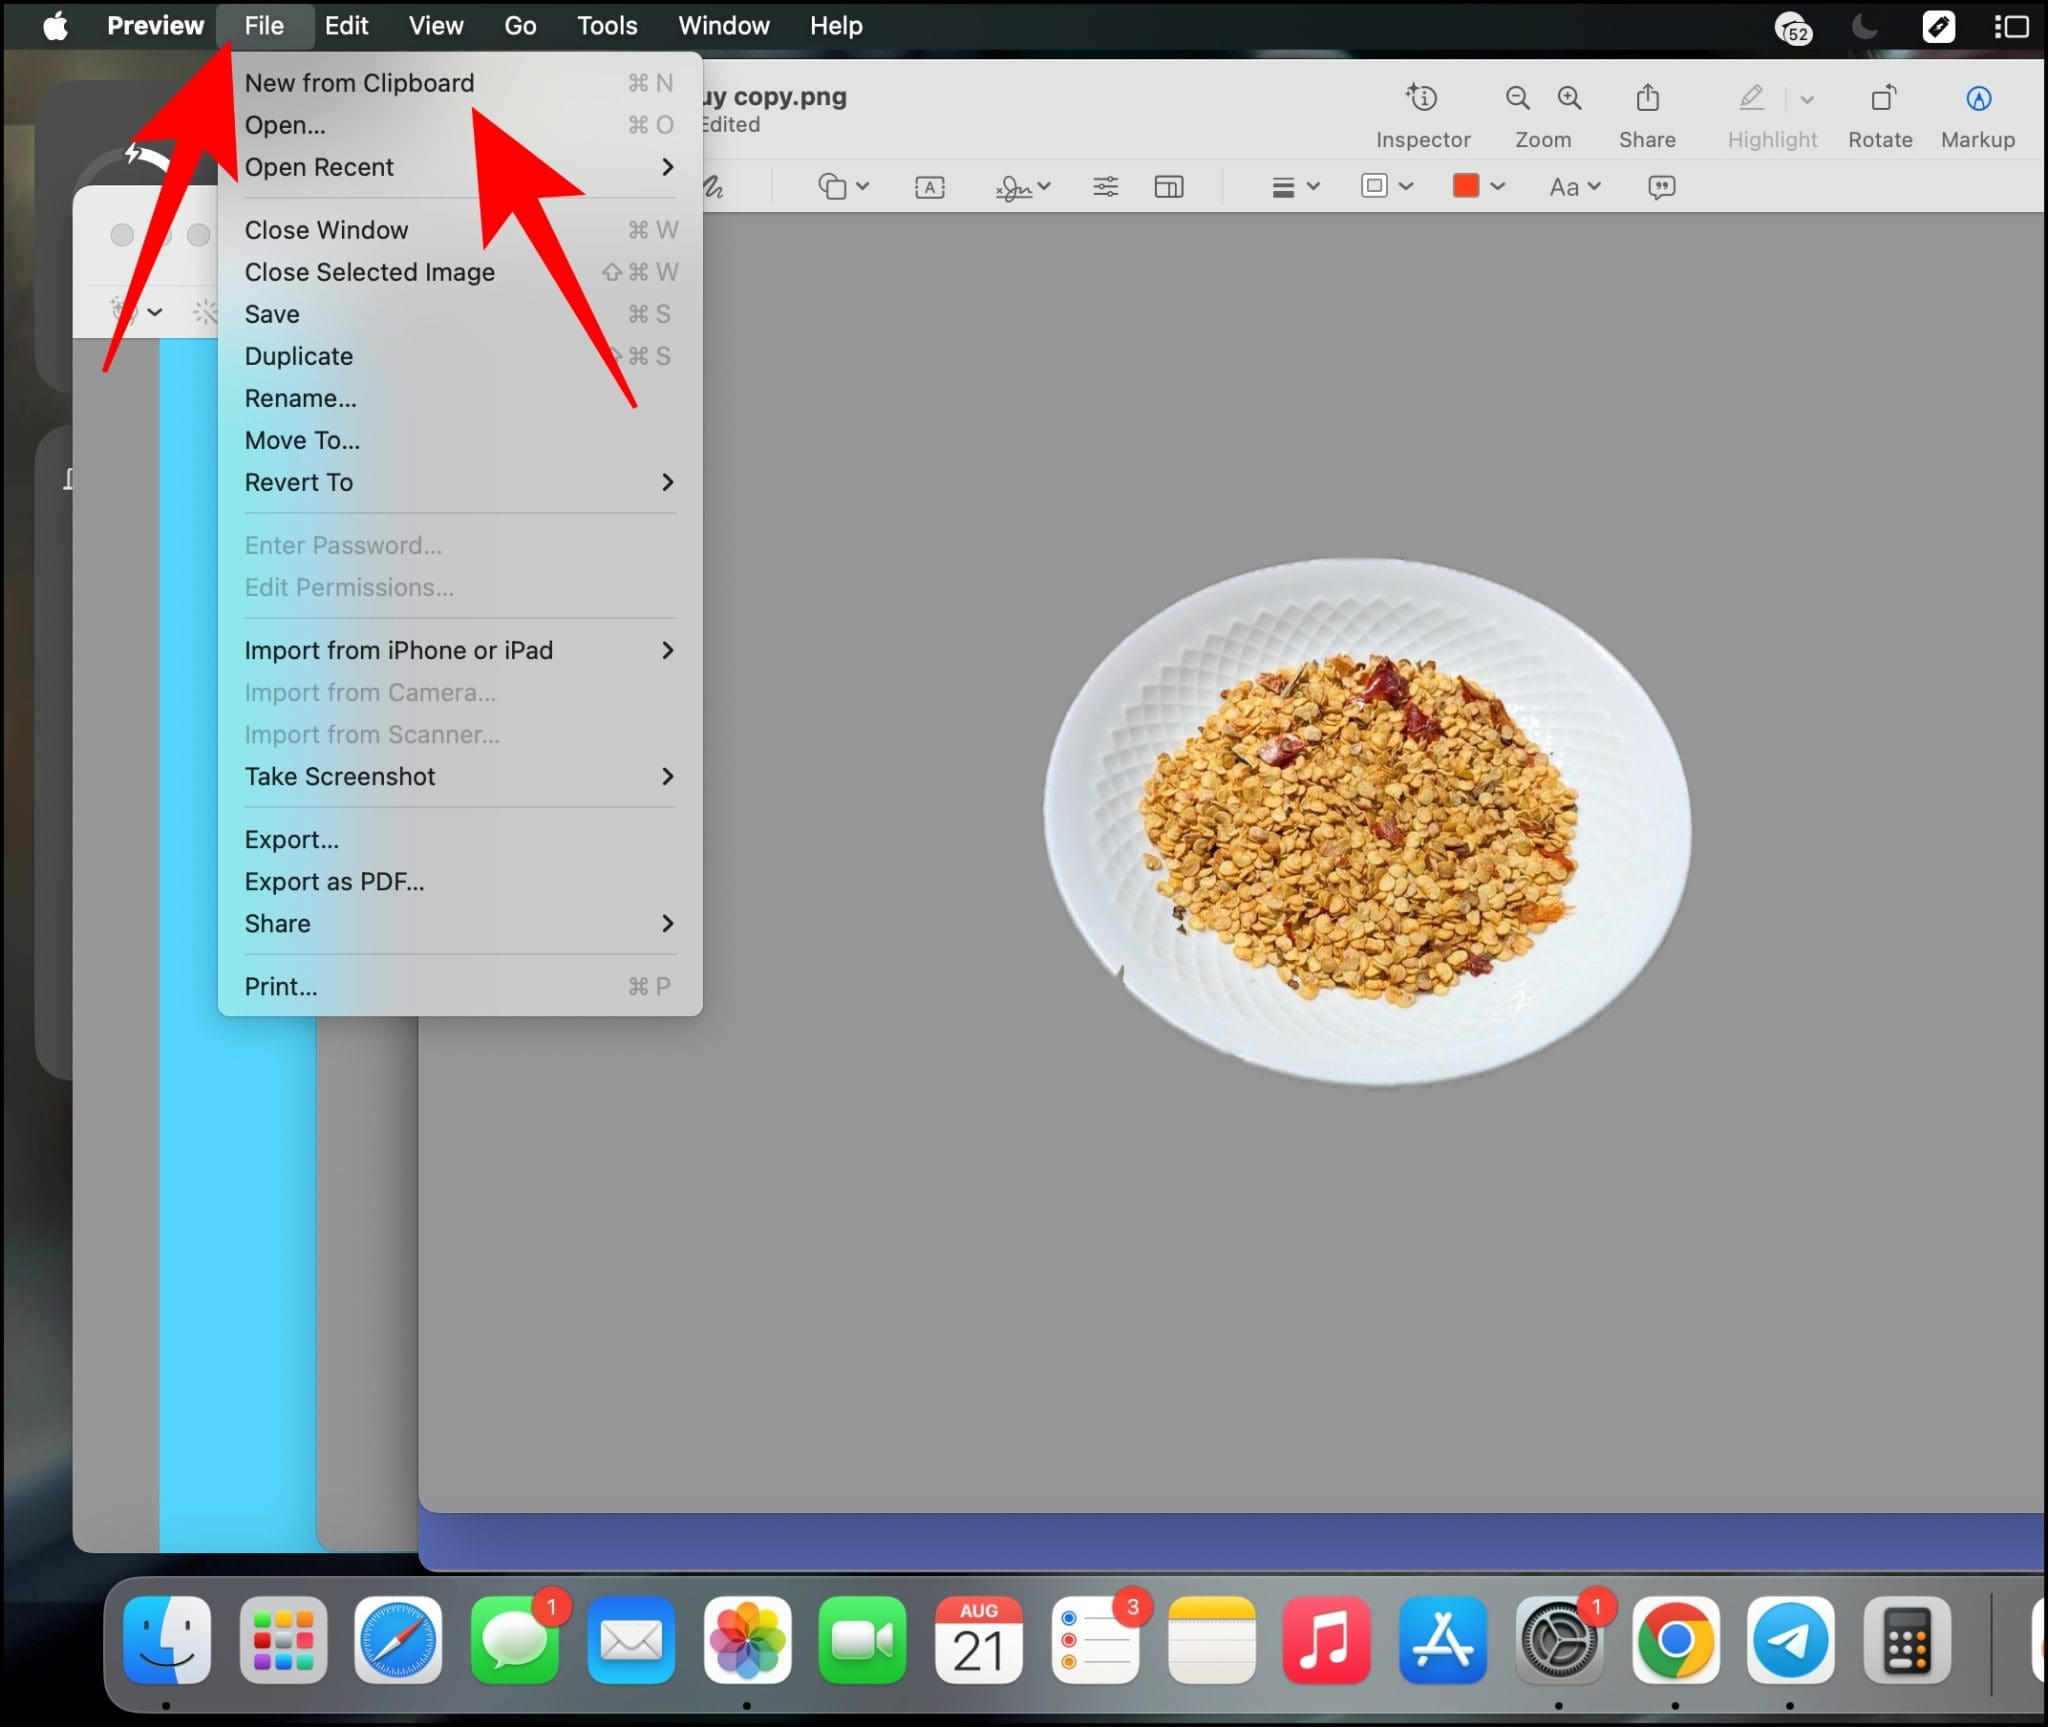Select the Zoom out magnifier icon
2048x1727 pixels.
point(1516,98)
